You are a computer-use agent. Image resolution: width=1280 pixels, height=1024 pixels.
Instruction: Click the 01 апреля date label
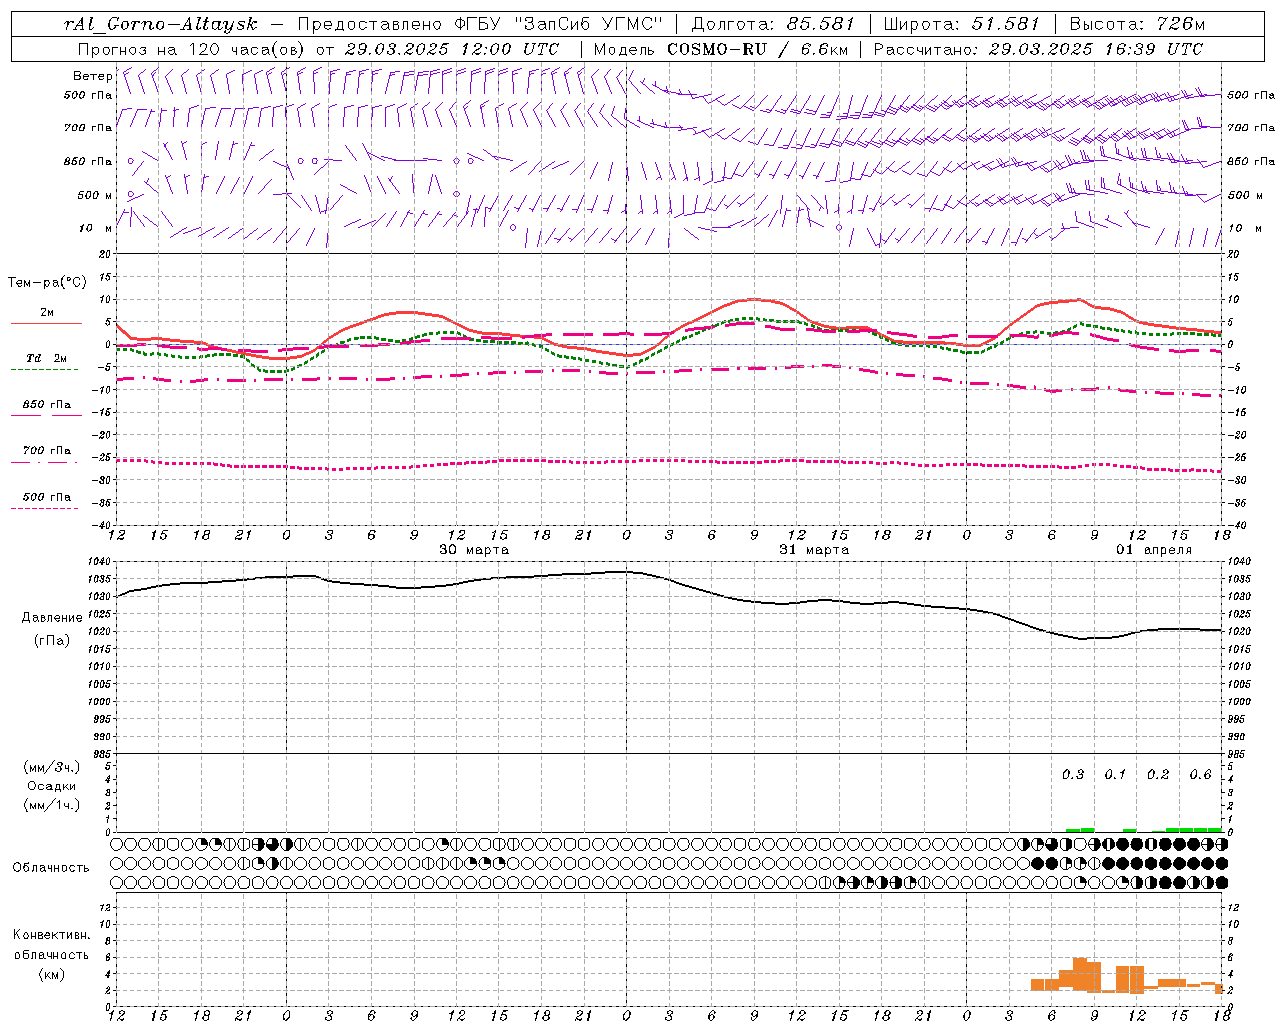coord(1155,550)
